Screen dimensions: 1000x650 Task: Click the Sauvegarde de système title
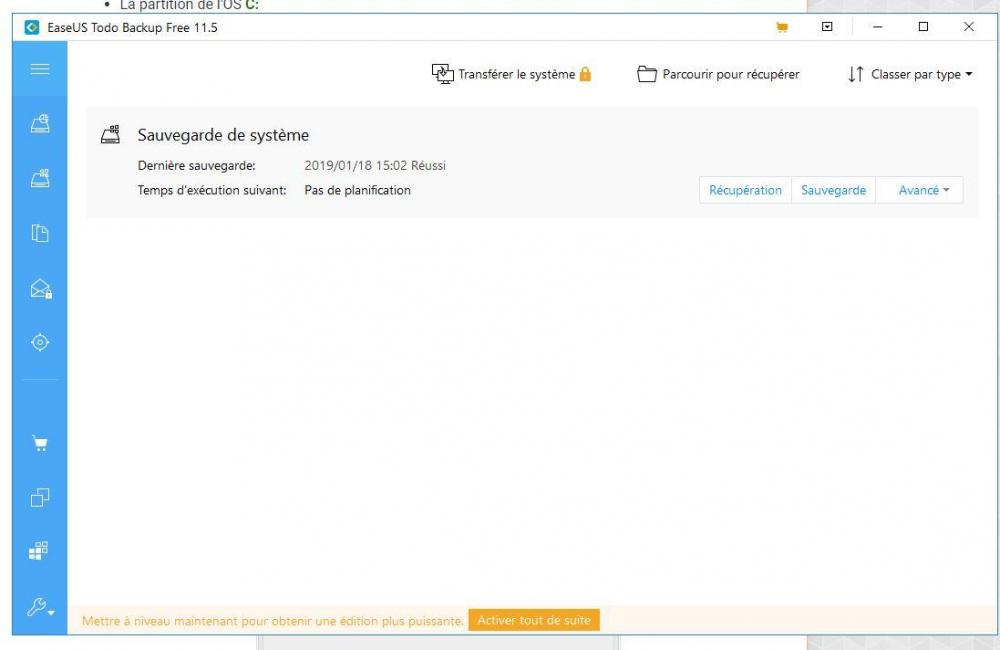[x=223, y=135]
